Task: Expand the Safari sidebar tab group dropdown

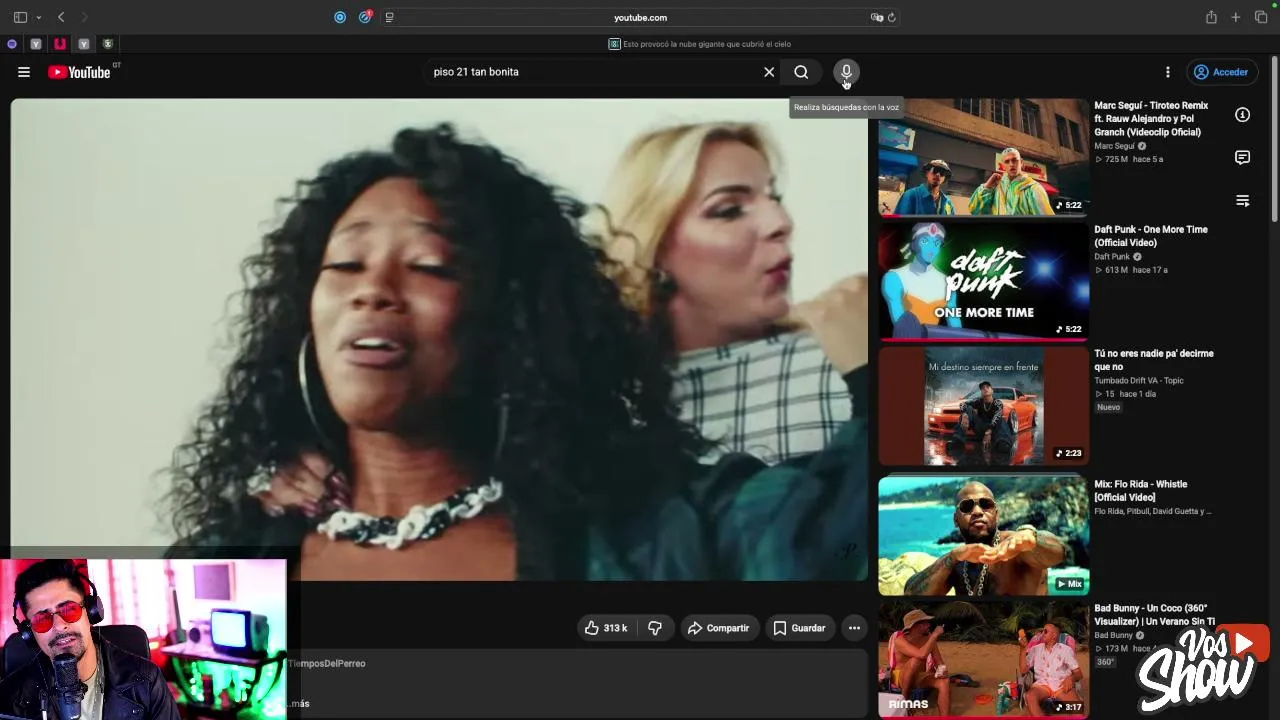Action: (38, 17)
